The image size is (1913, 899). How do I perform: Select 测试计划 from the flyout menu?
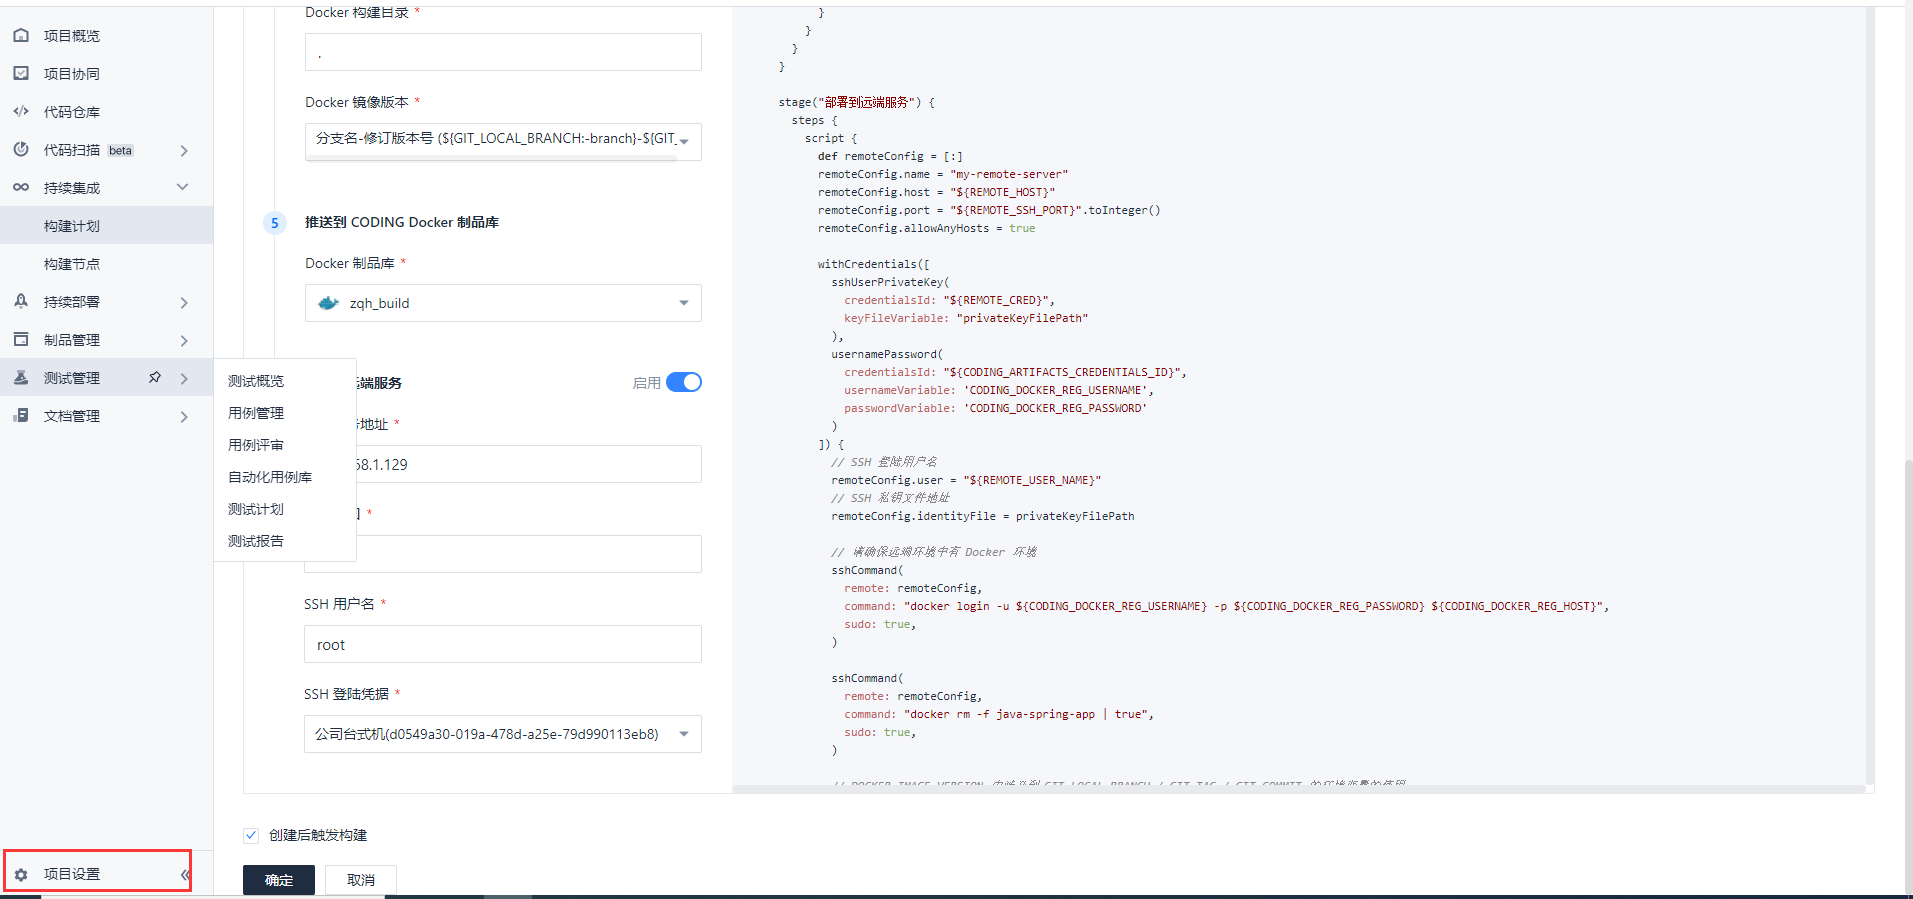tap(256, 509)
